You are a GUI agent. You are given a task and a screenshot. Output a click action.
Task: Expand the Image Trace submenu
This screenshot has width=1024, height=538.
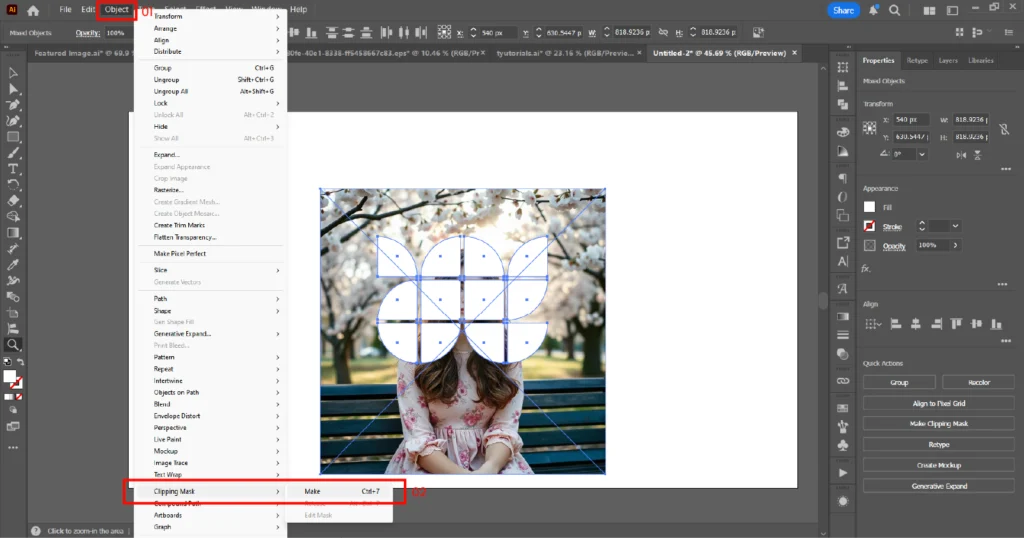pyautogui.click(x=211, y=463)
